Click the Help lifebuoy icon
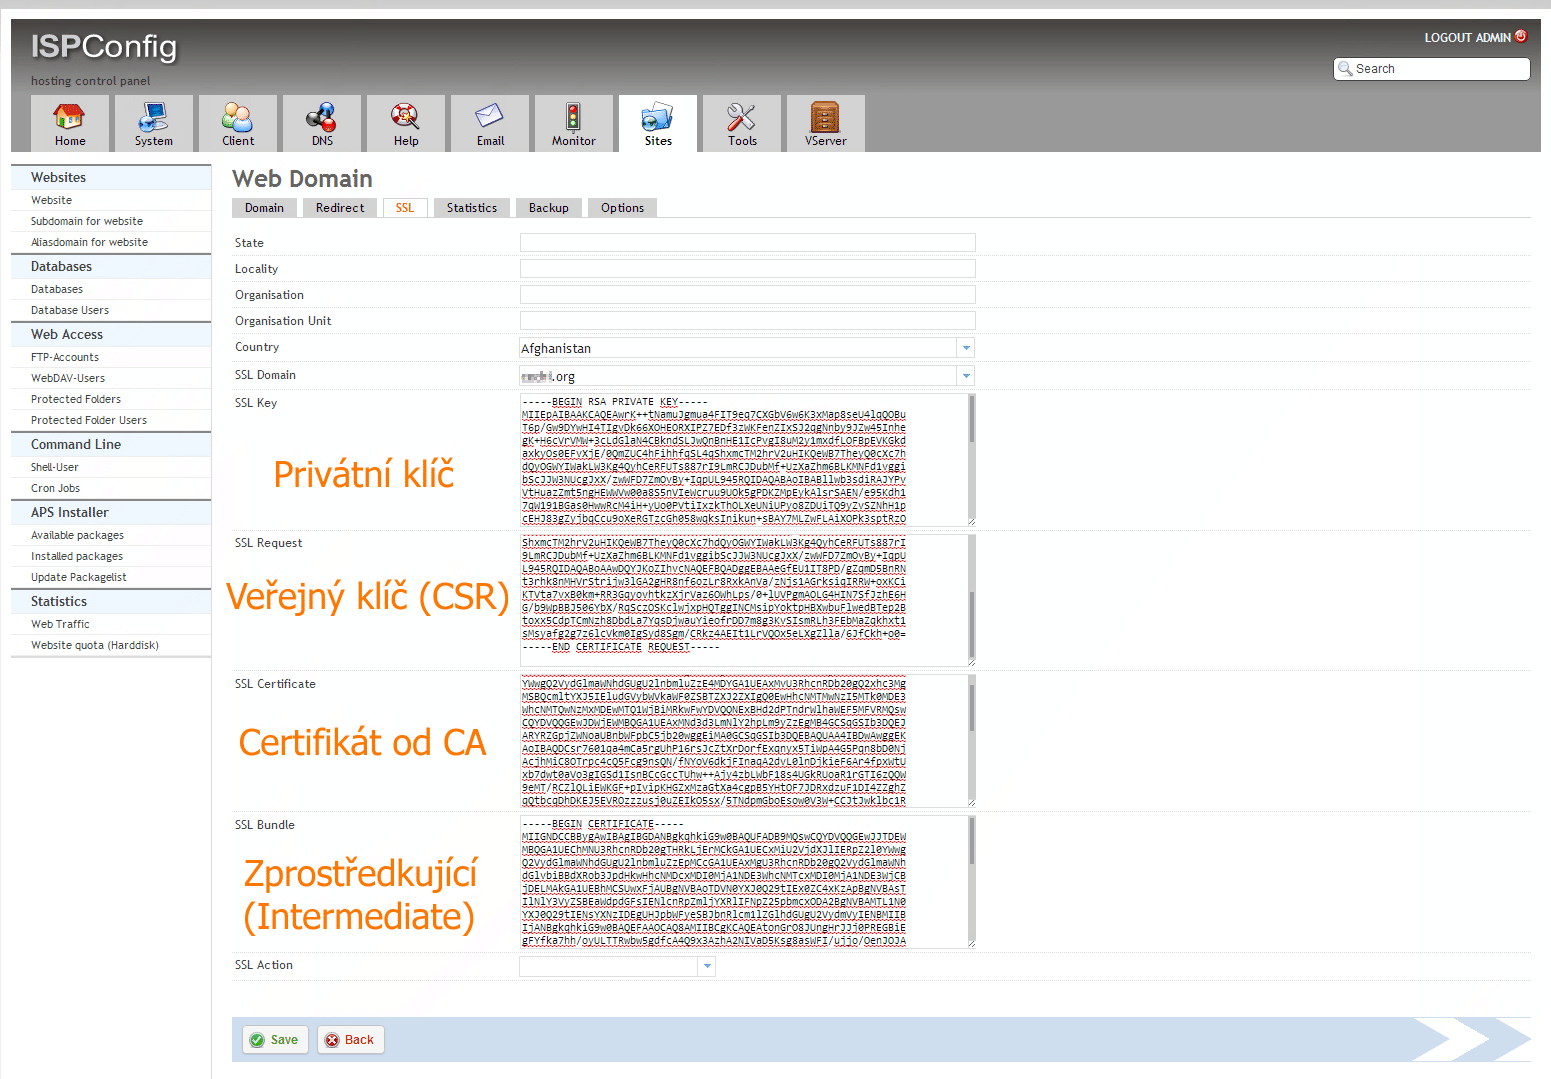 point(405,118)
